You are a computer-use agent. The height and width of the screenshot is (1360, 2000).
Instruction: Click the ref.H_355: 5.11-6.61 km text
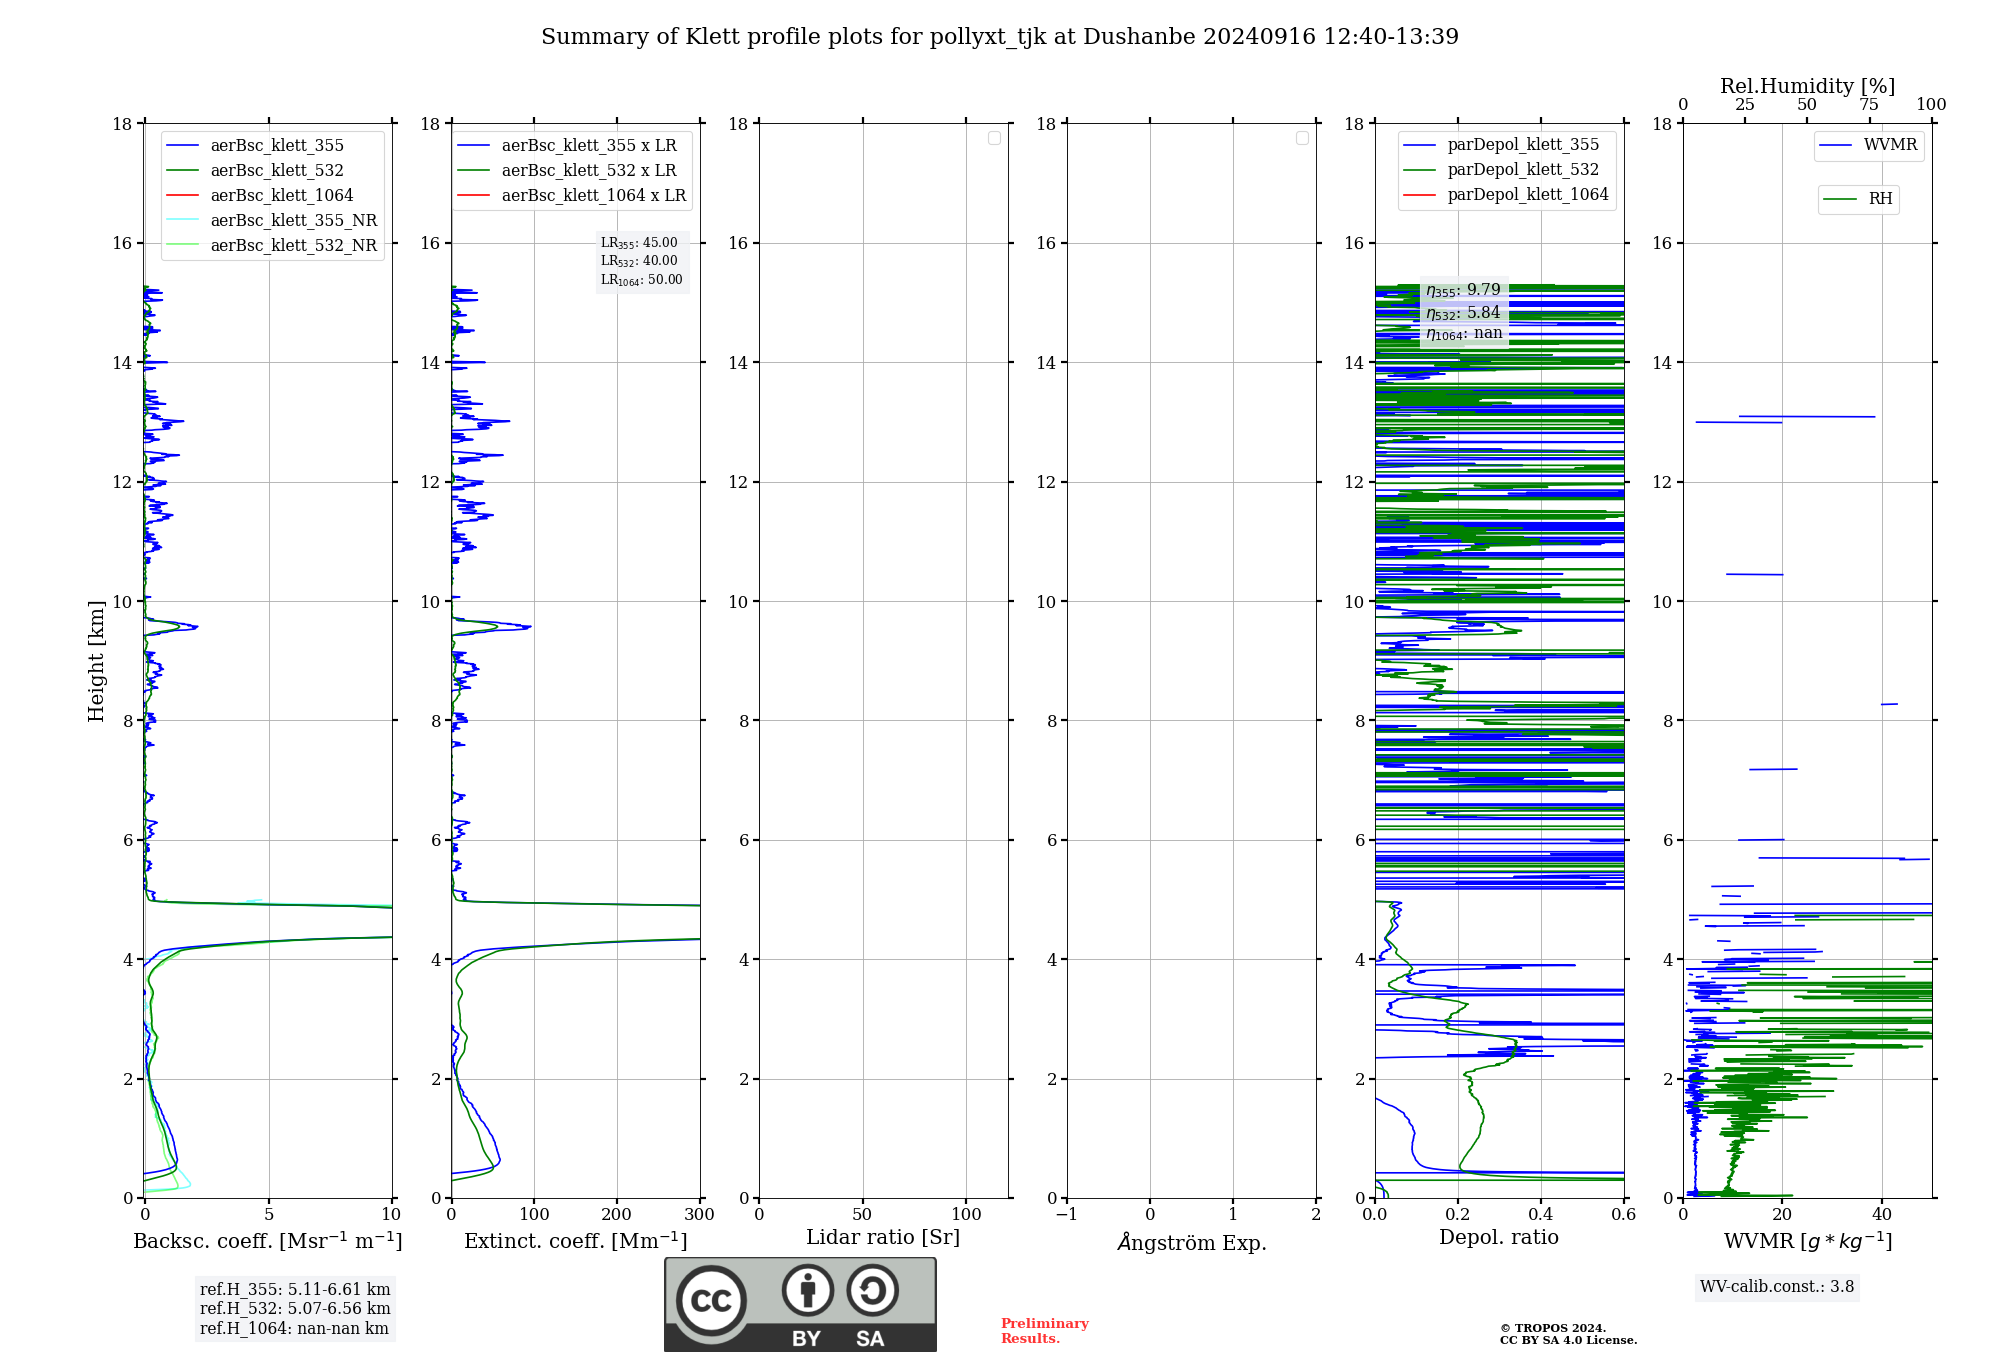click(x=295, y=1290)
